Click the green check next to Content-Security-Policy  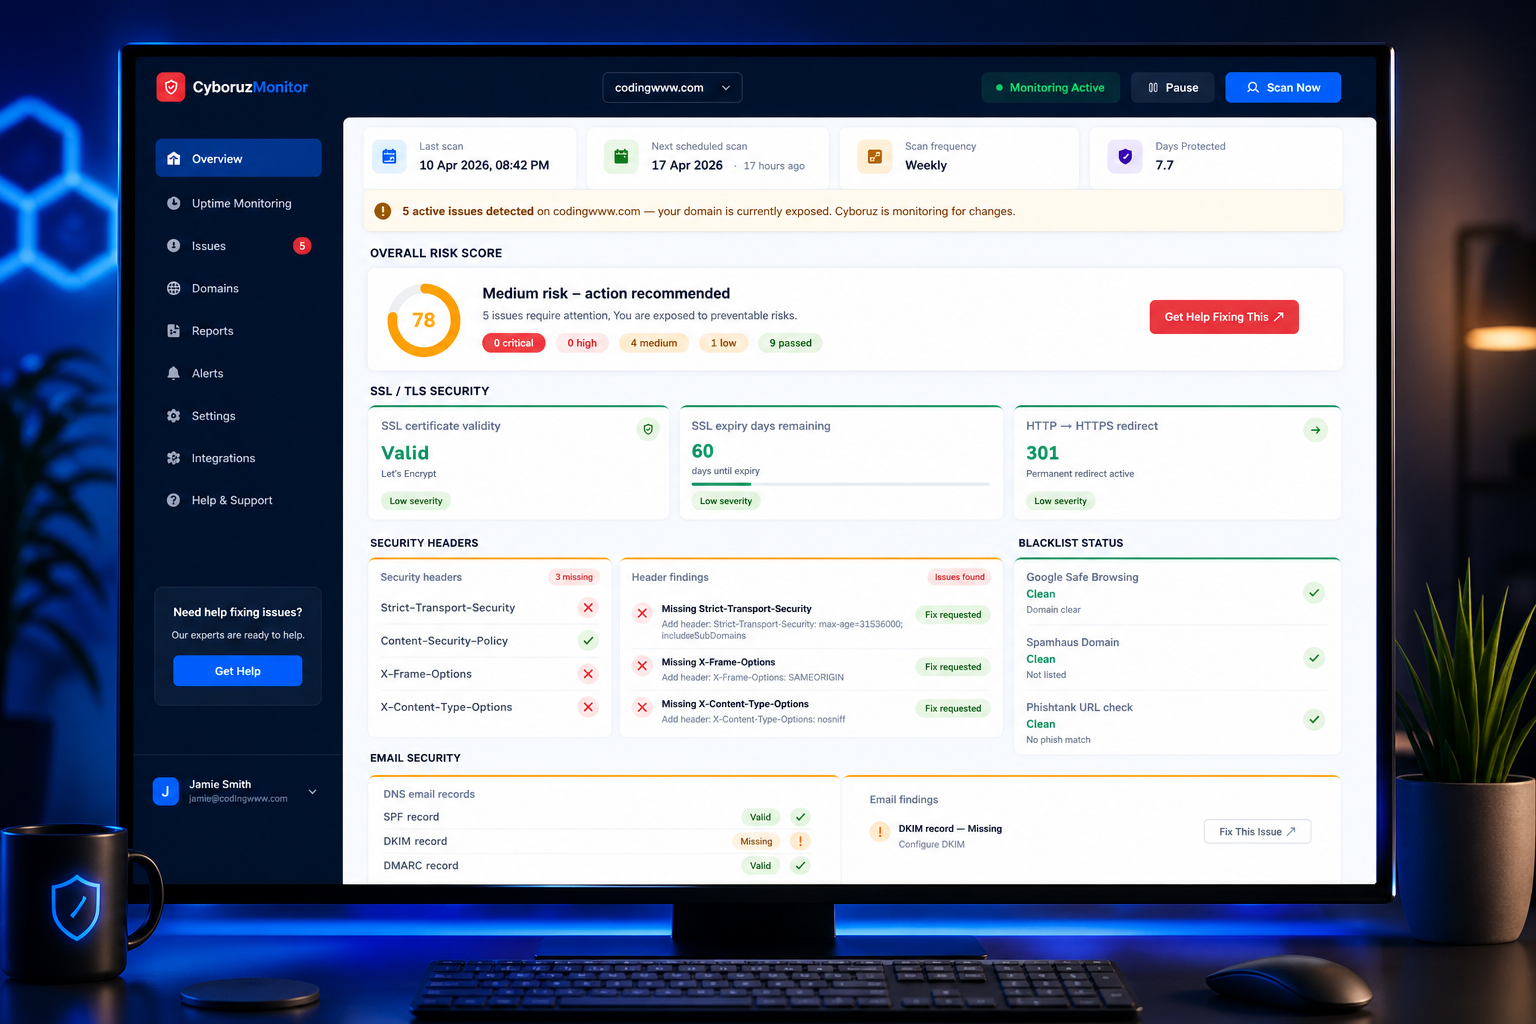(x=589, y=640)
